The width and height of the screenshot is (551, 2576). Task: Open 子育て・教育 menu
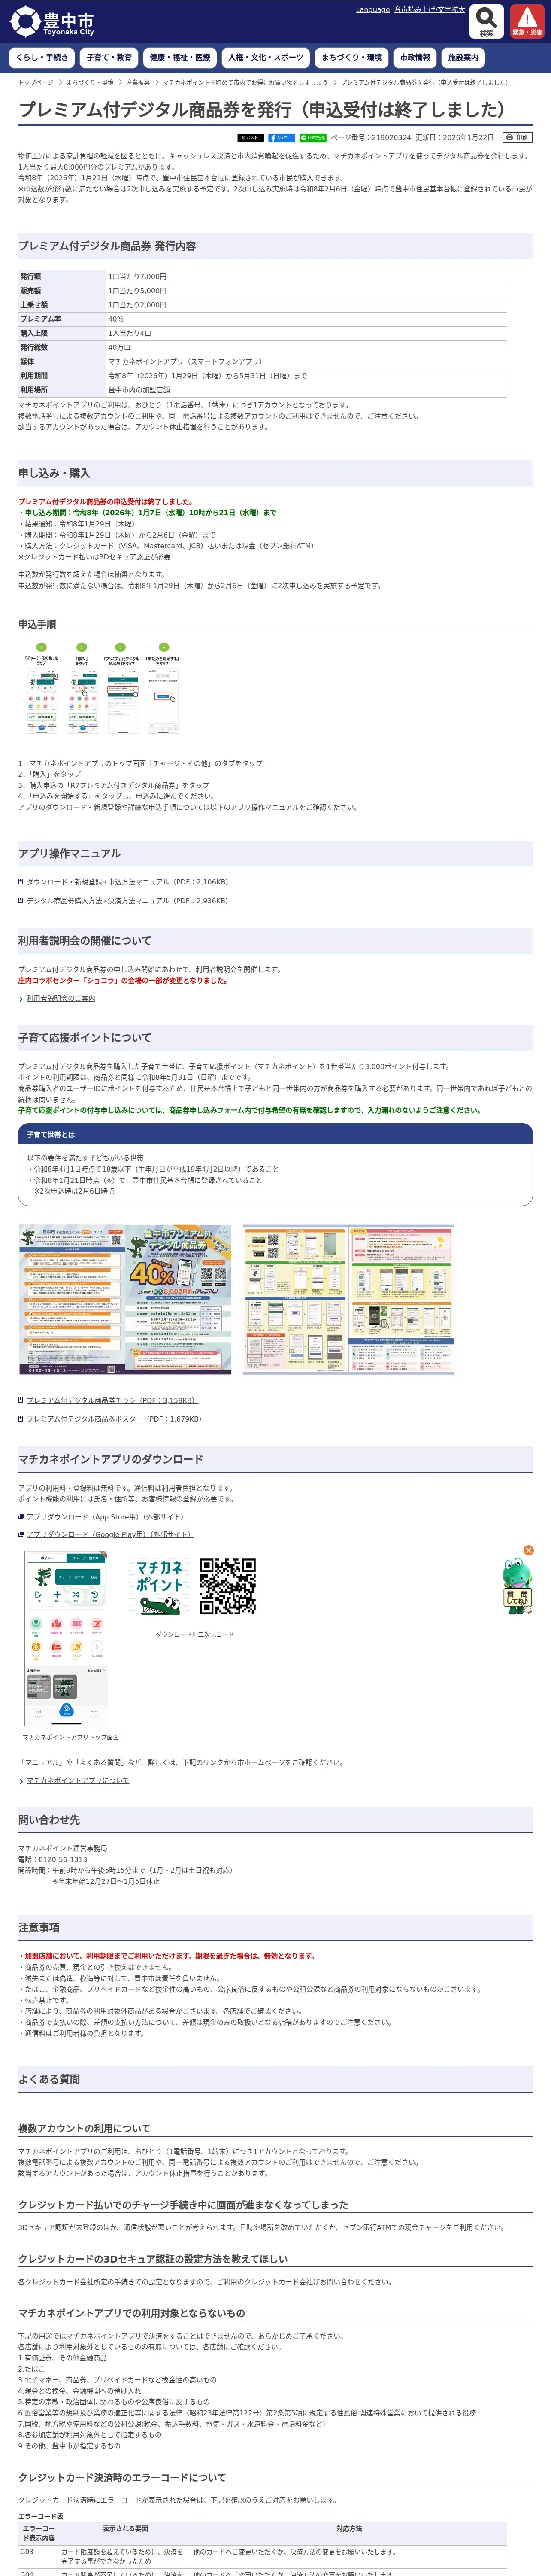tap(109, 57)
